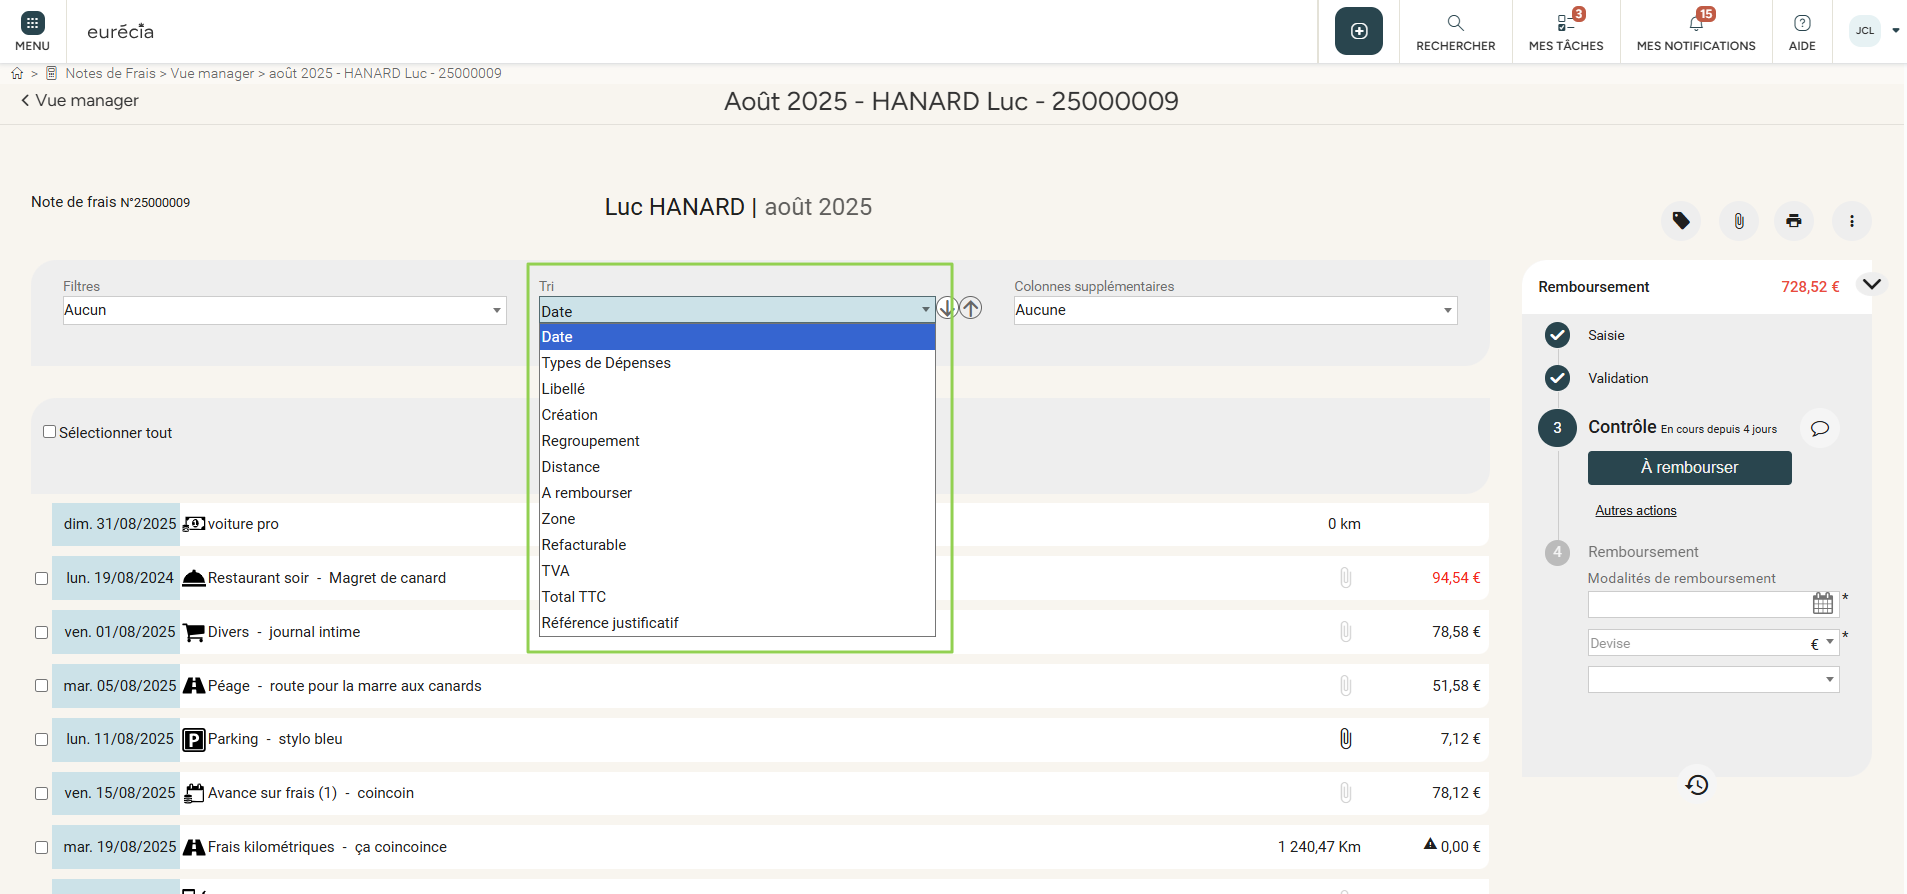Collapse the Remboursement panel chevron
This screenshot has height=894, width=1907.
pyautogui.click(x=1871, y=285)
